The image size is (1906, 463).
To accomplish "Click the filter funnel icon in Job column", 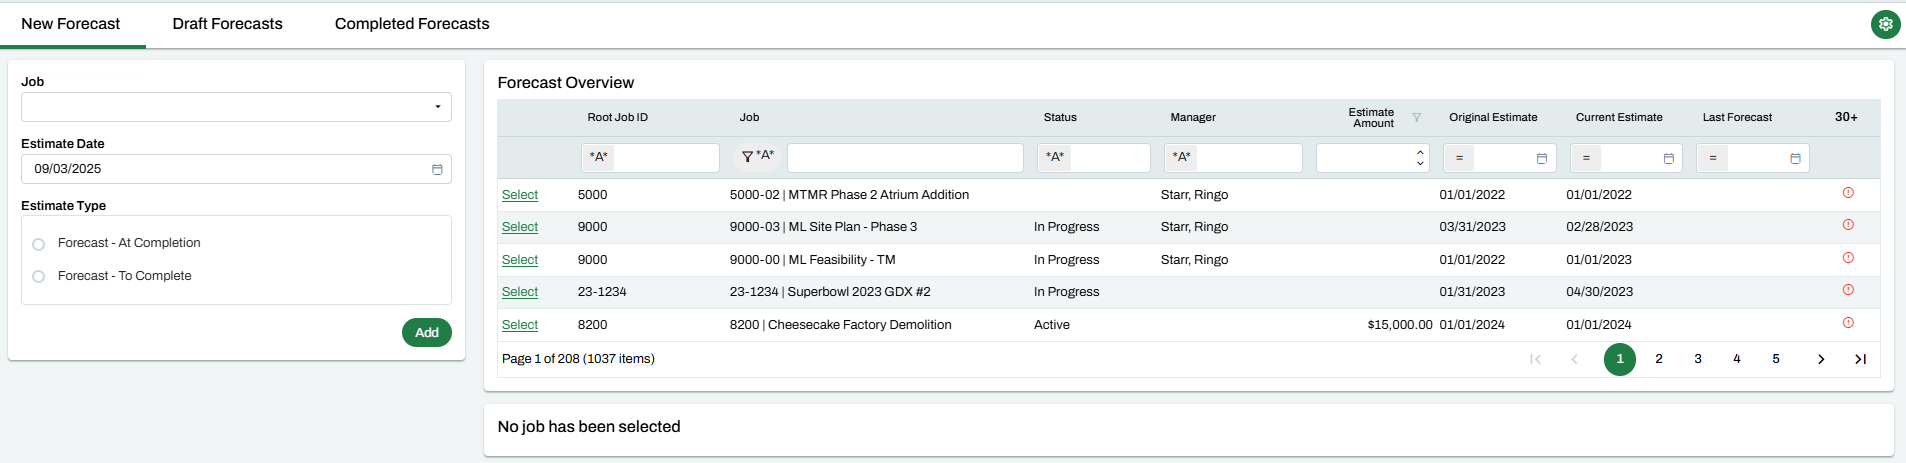I will [747, 157].
